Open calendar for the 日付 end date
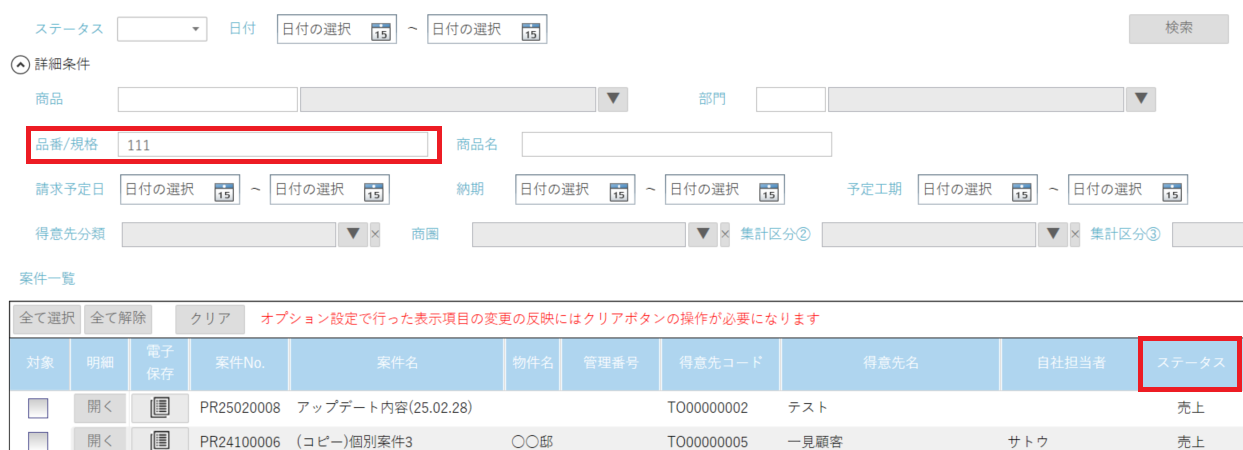Viewport: 1243px width, 450px height. (531, 30)
